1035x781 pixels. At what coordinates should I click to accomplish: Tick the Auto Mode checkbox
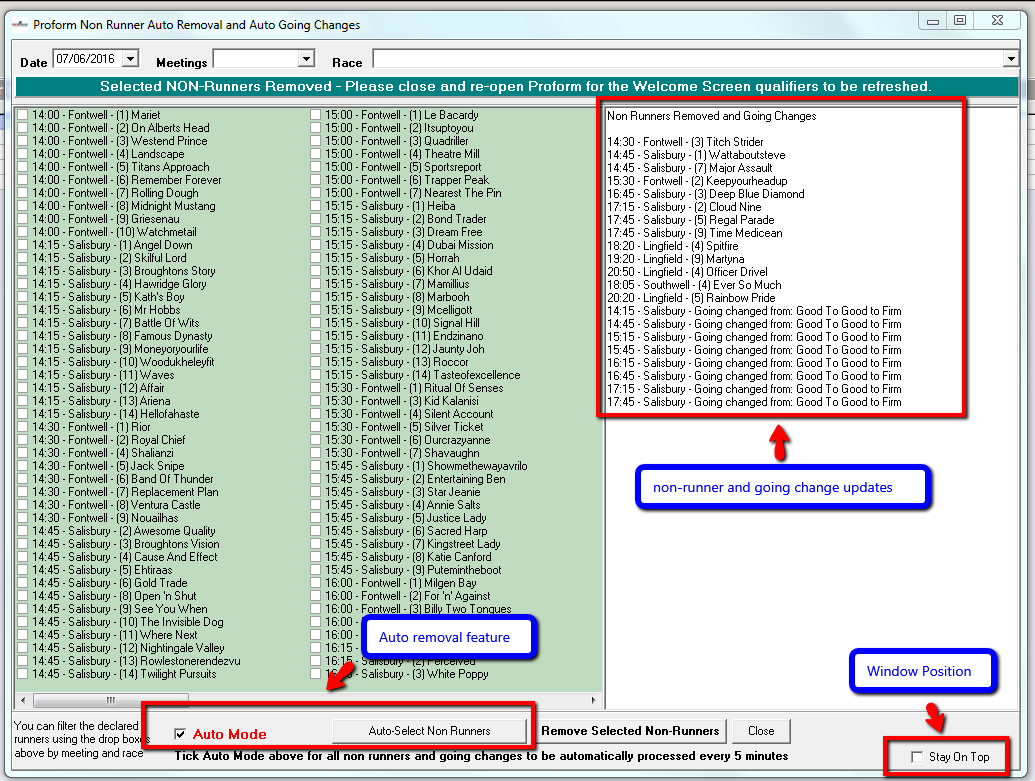[180, 734]
